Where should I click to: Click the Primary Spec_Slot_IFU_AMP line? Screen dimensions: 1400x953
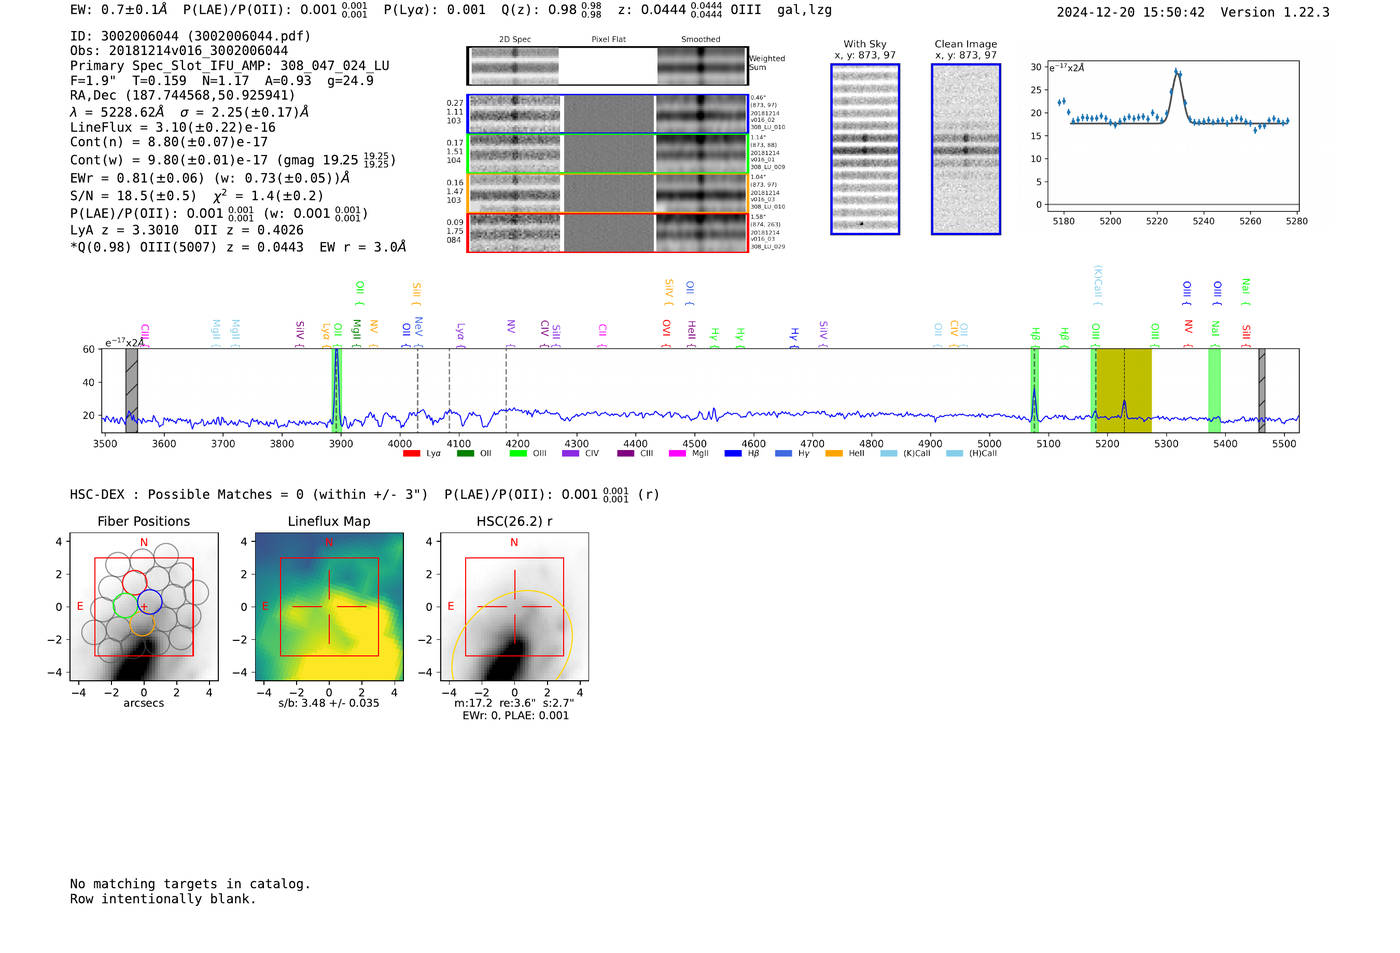[230, 66]
